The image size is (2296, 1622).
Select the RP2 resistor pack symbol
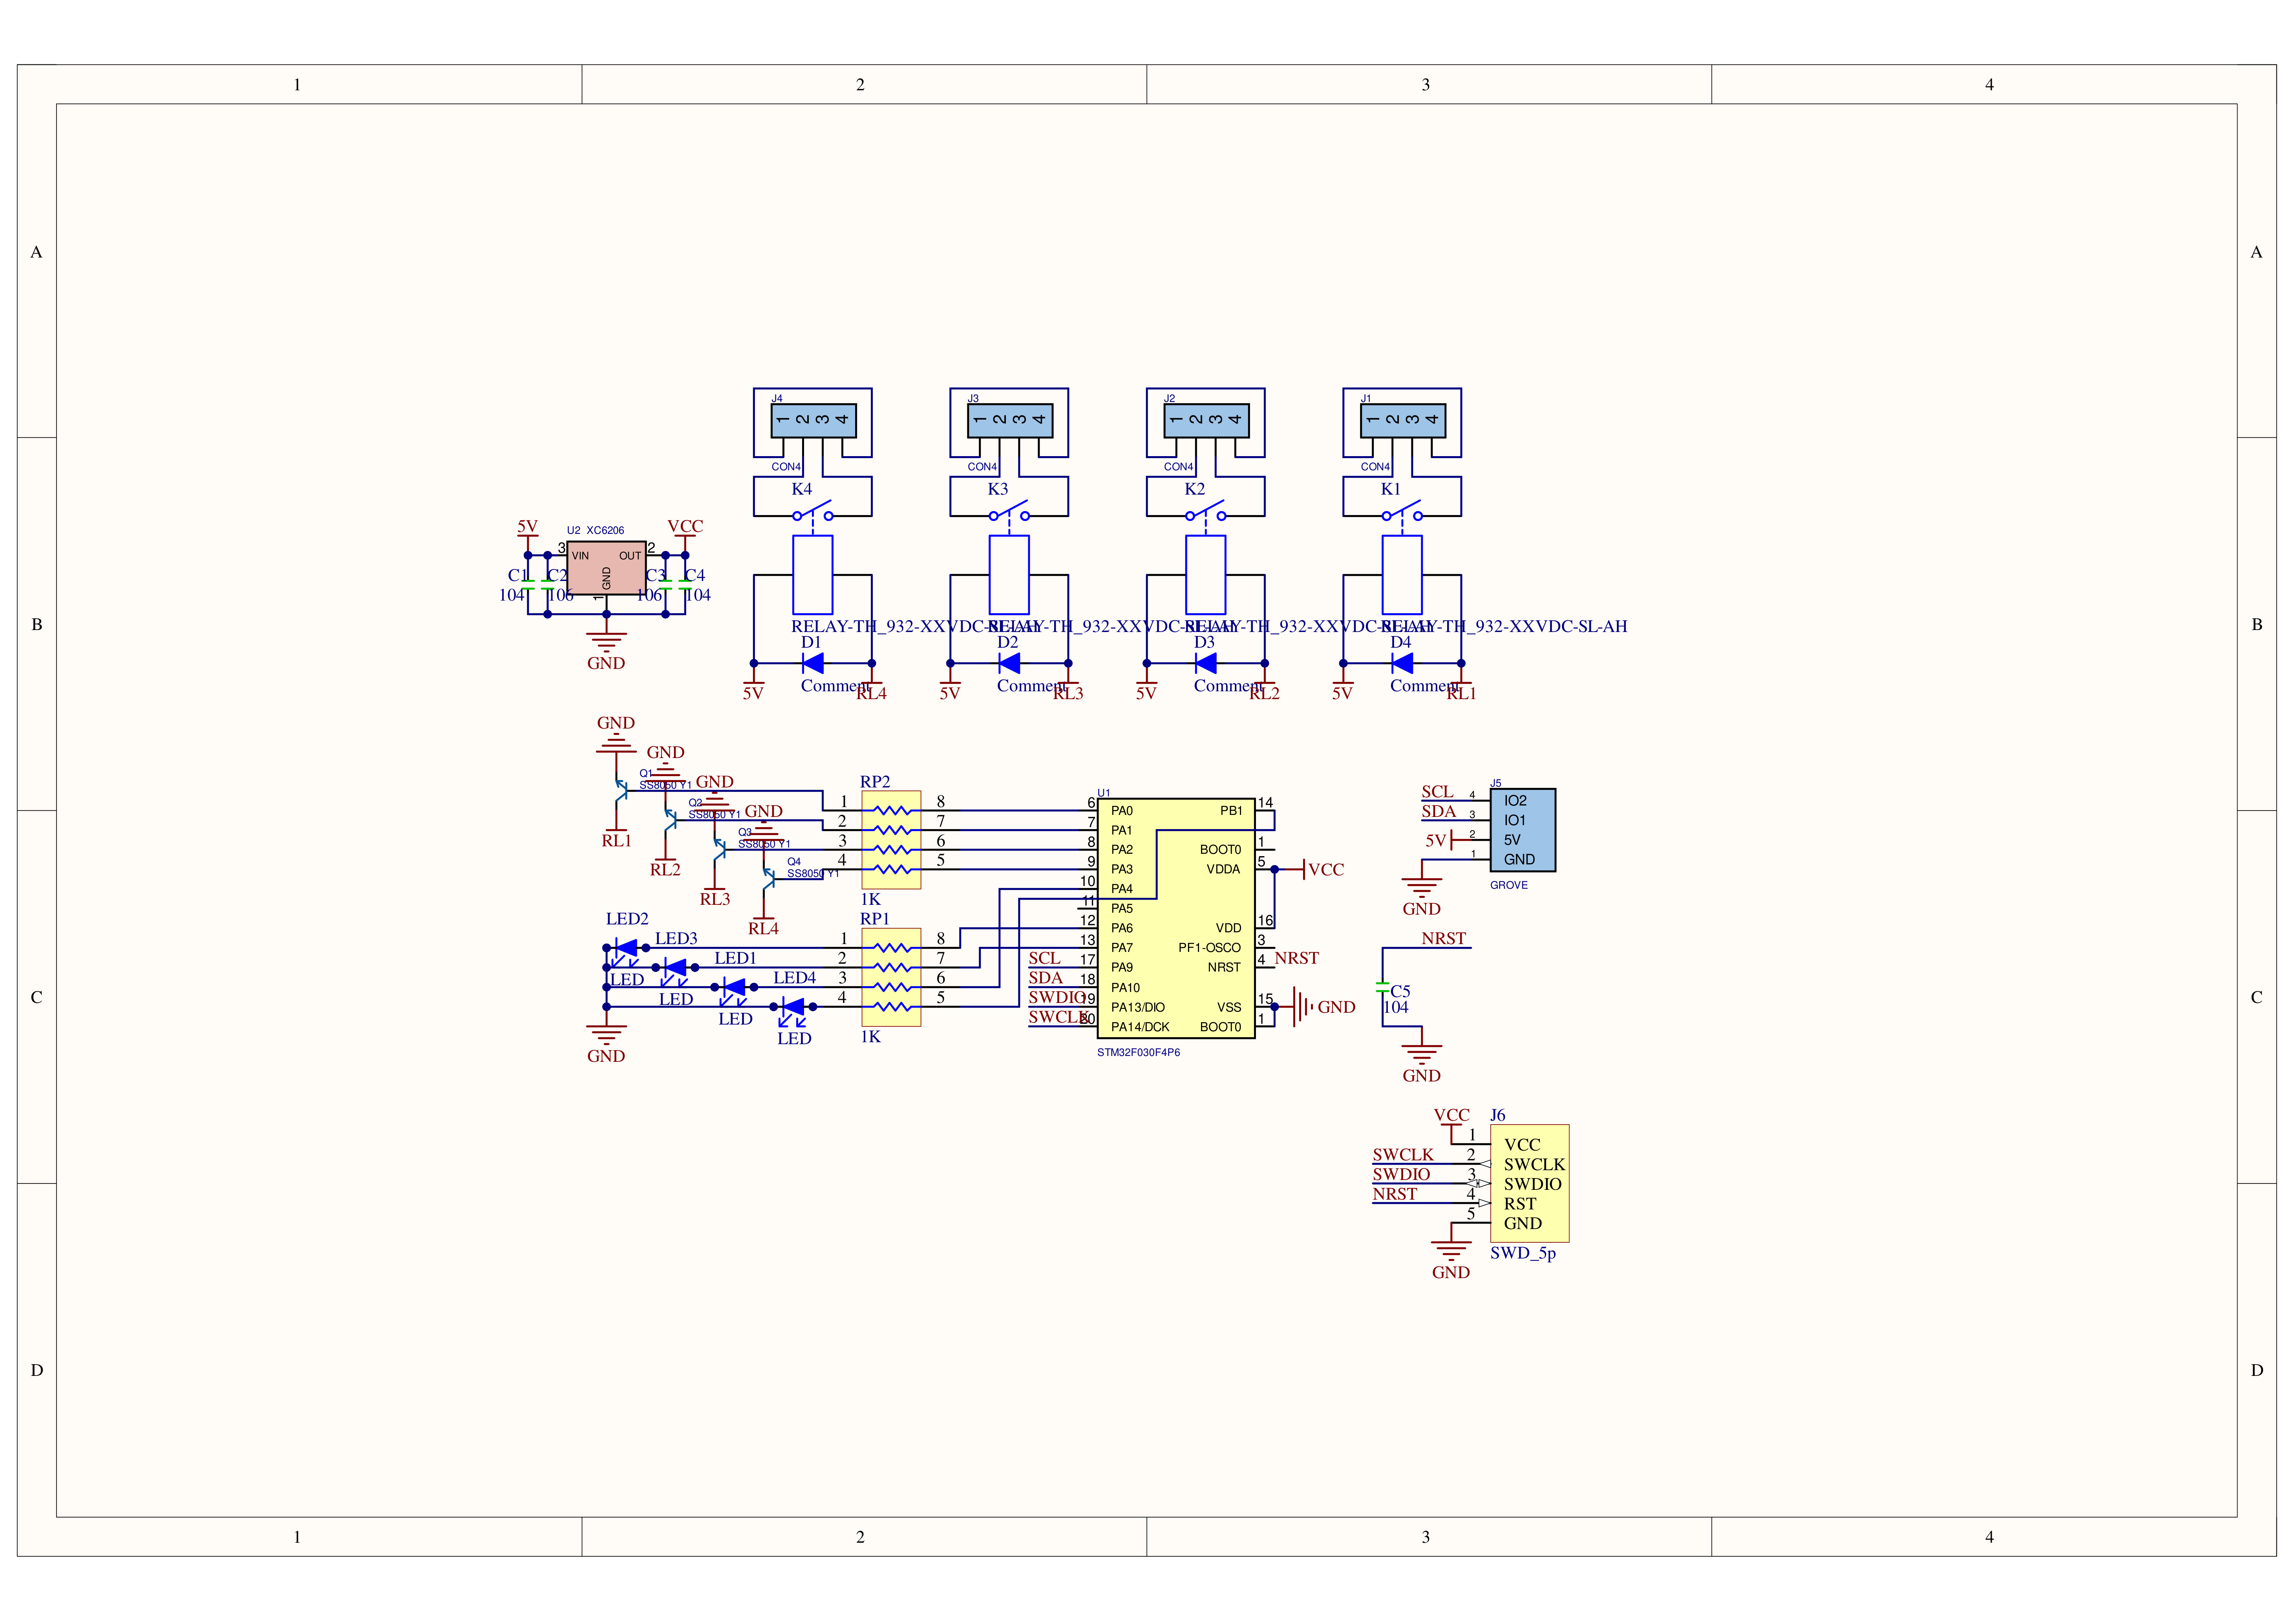click(891, 840)
